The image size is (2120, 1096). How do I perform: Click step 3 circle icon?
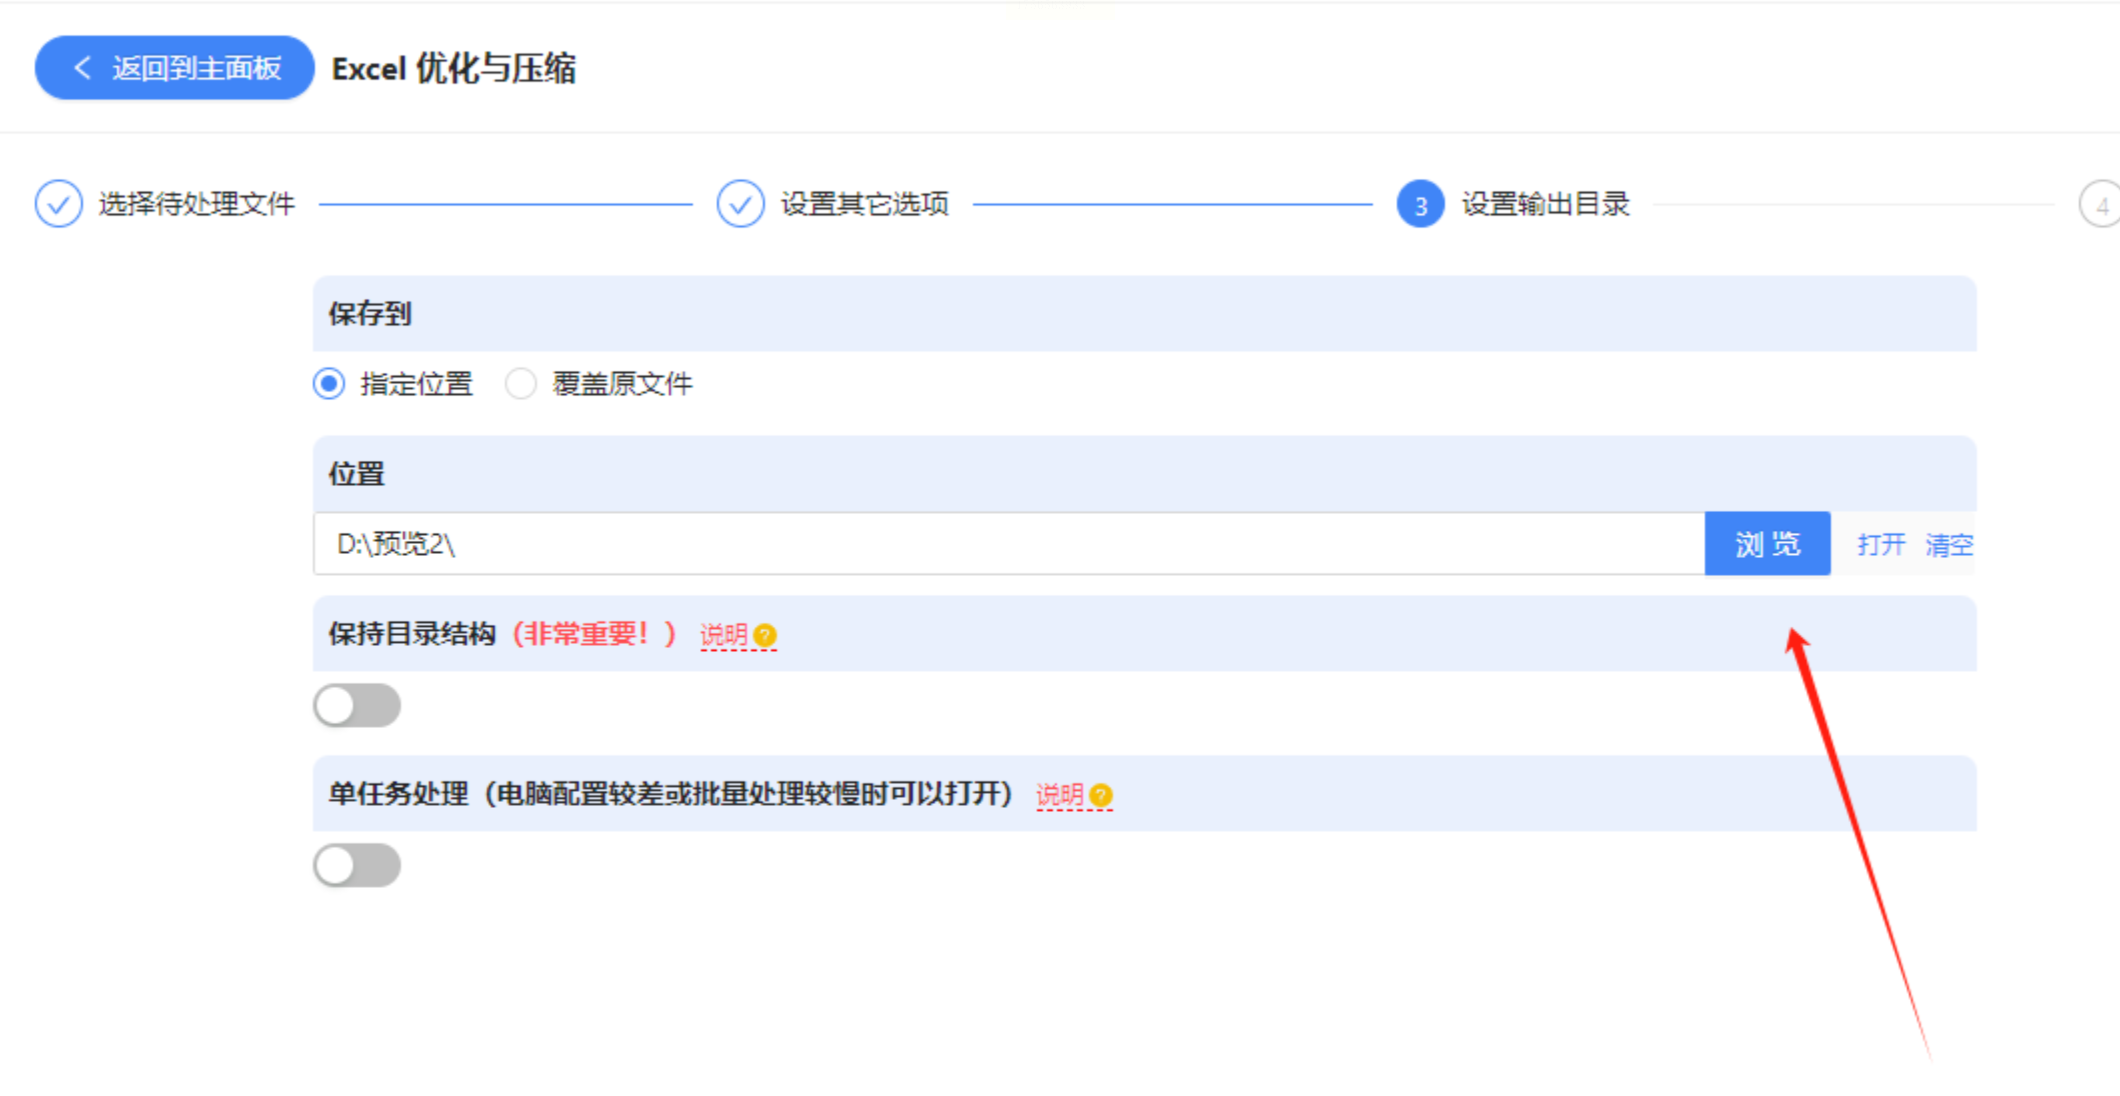coord(1420,204)
